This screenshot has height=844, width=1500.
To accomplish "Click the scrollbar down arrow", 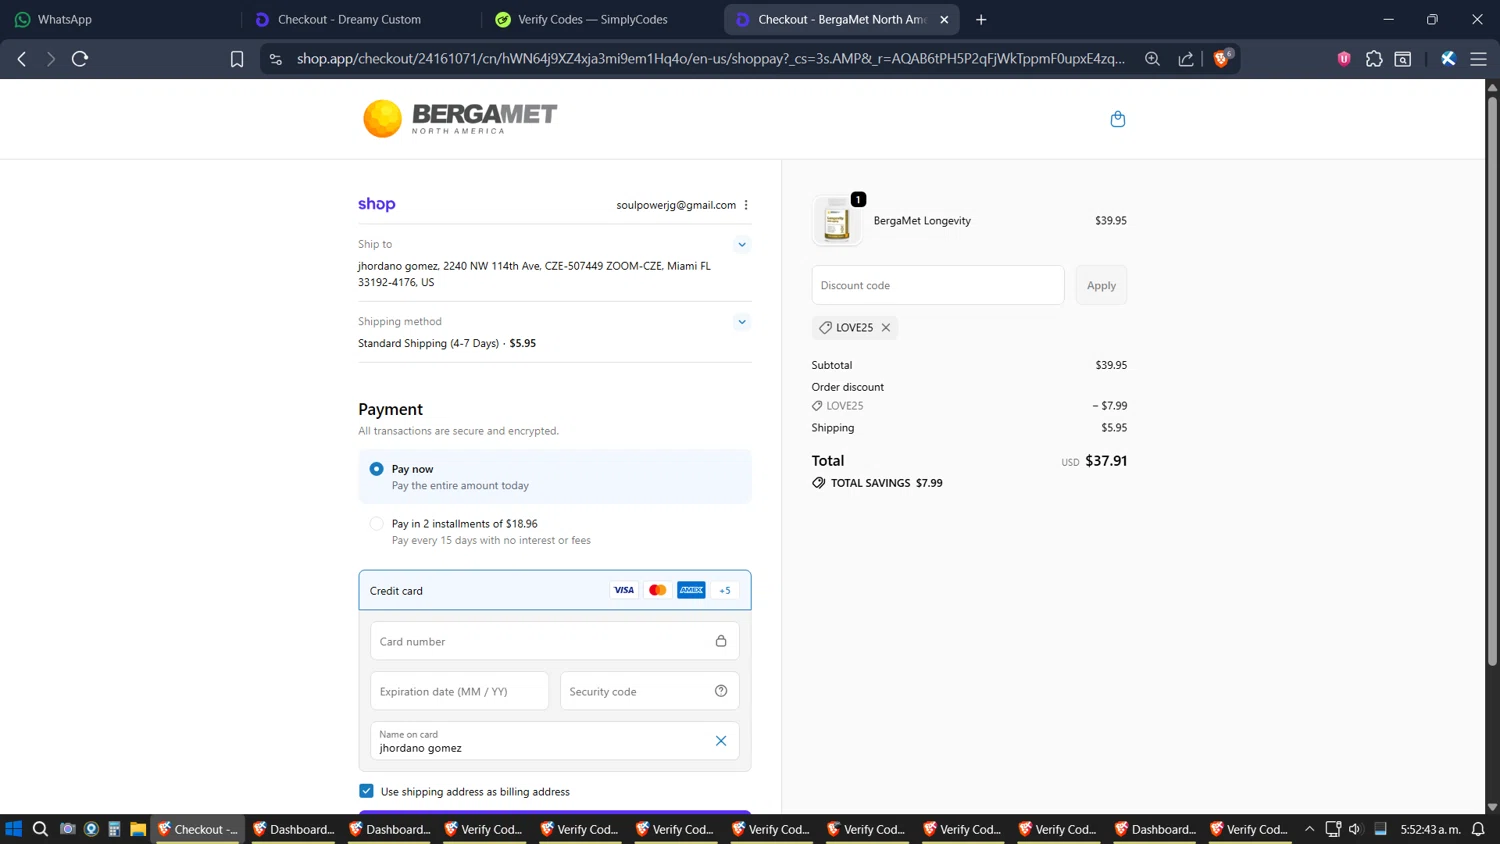I will click(1492, 807).
